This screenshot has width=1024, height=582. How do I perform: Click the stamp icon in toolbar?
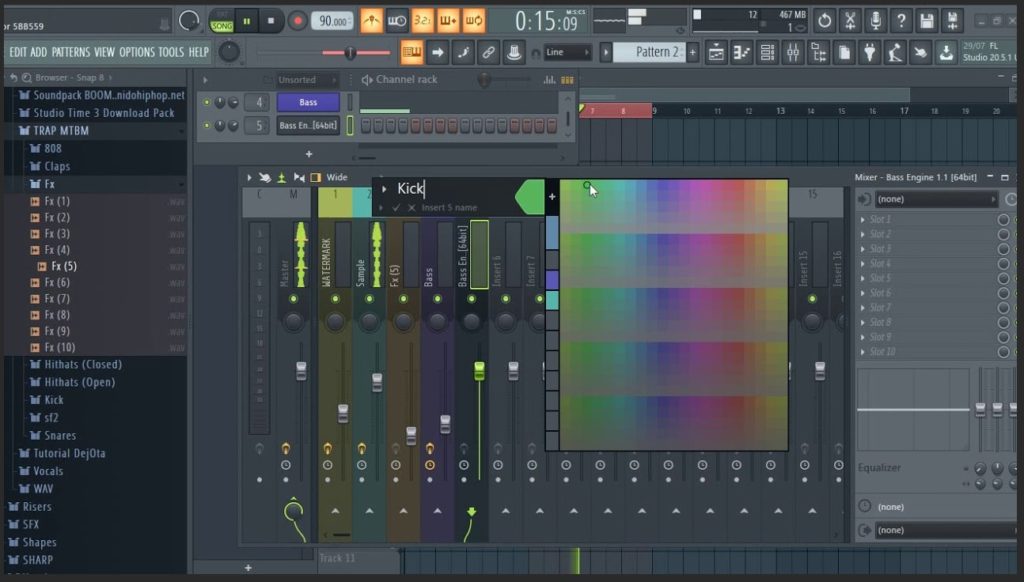(x=513, y=52)
